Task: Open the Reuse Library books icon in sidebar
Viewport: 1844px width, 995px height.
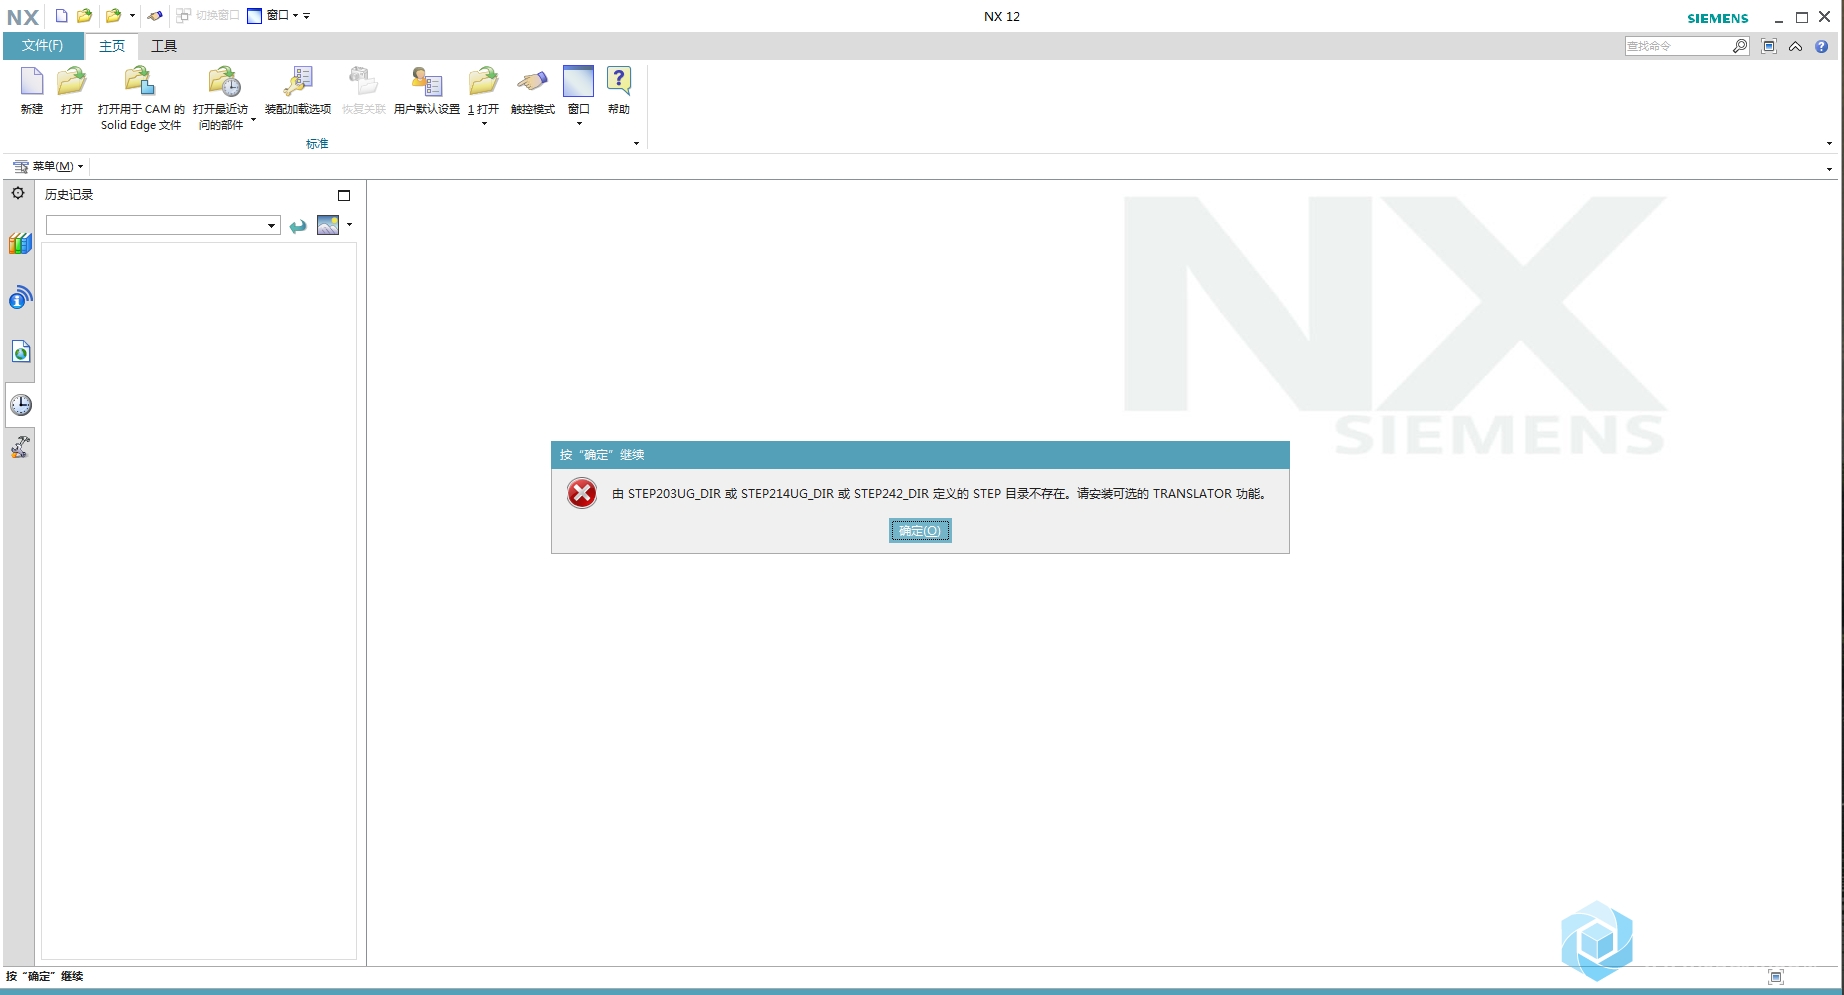Action: [20, 243]
